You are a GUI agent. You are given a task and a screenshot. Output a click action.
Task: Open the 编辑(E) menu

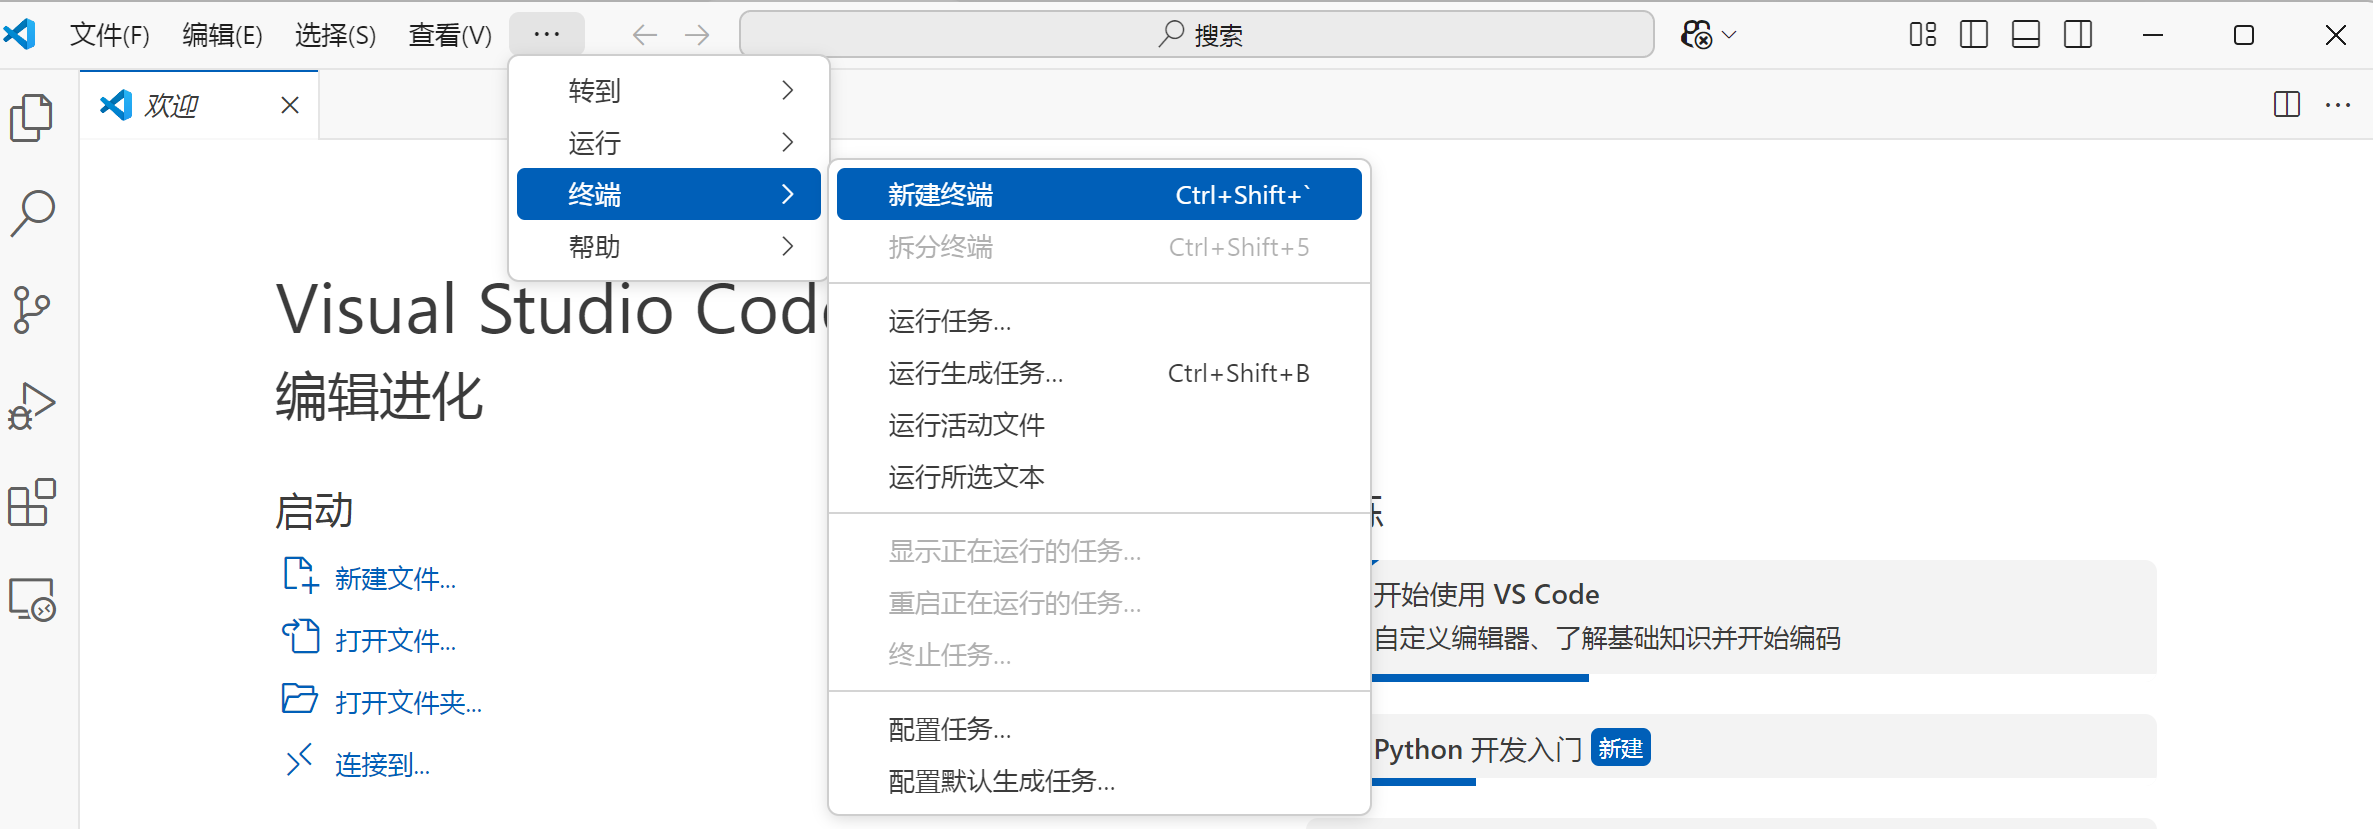222,35
